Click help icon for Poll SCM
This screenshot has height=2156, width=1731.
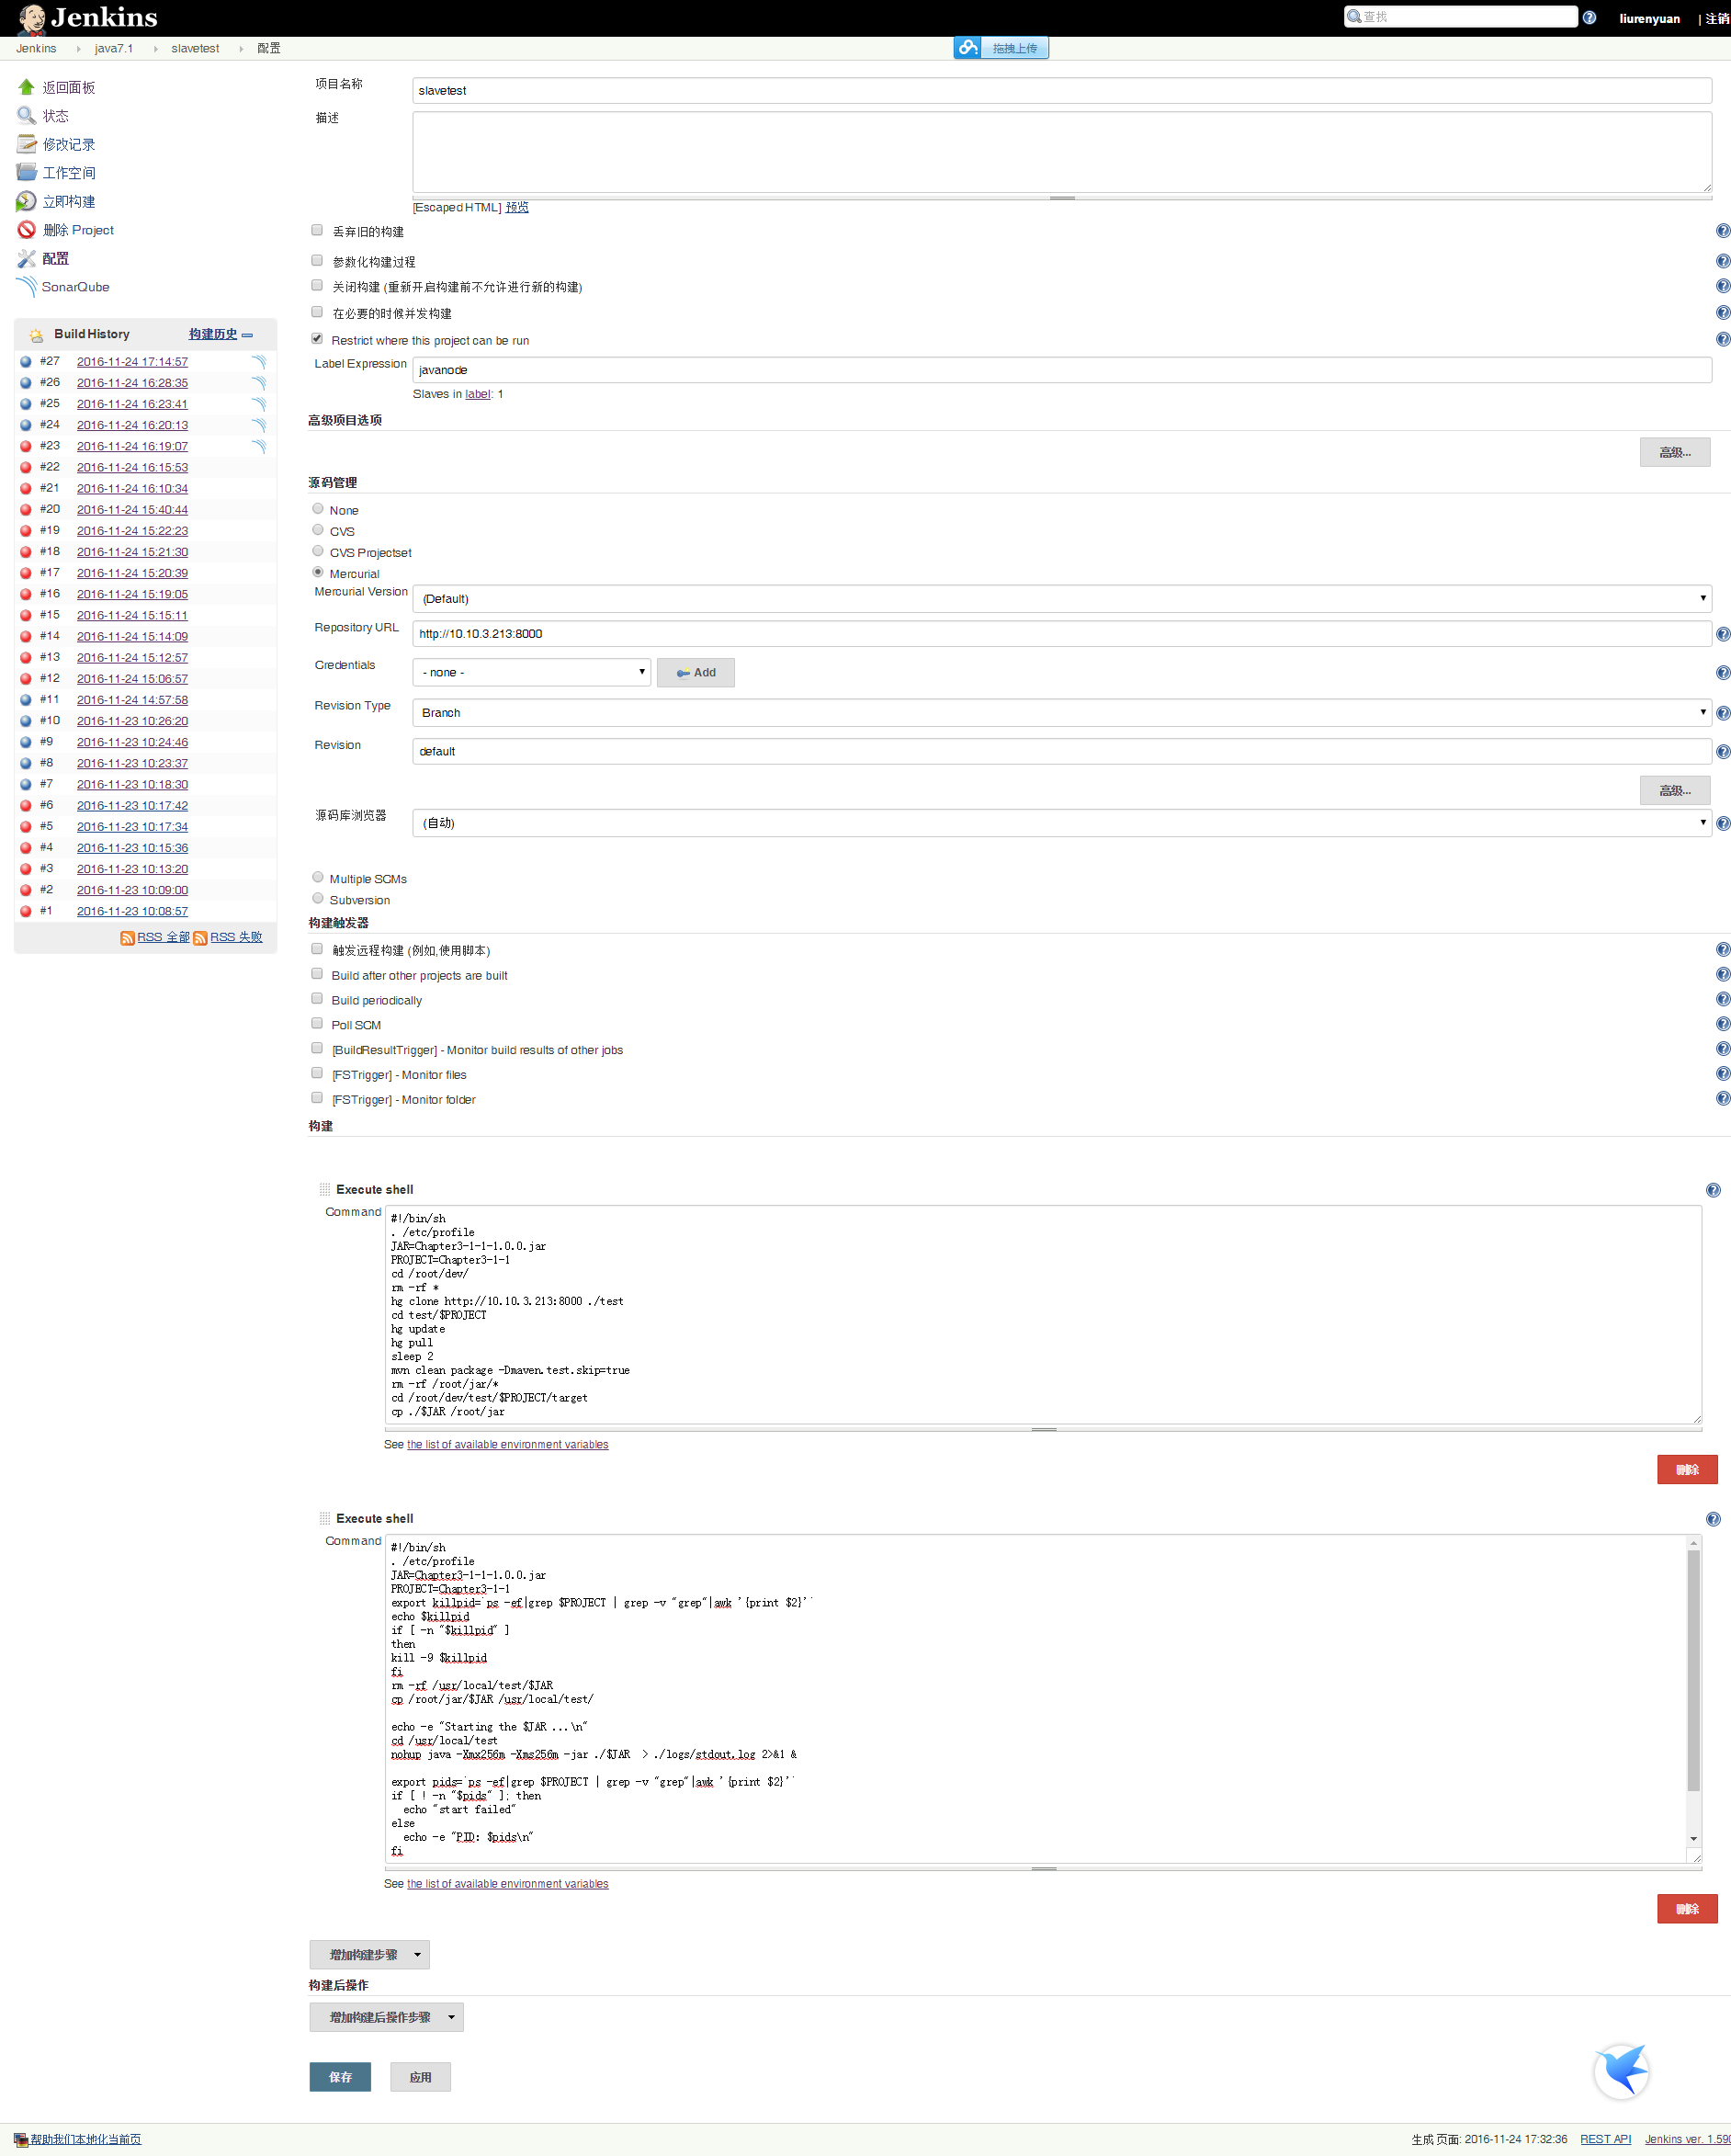(1723, 1024)
